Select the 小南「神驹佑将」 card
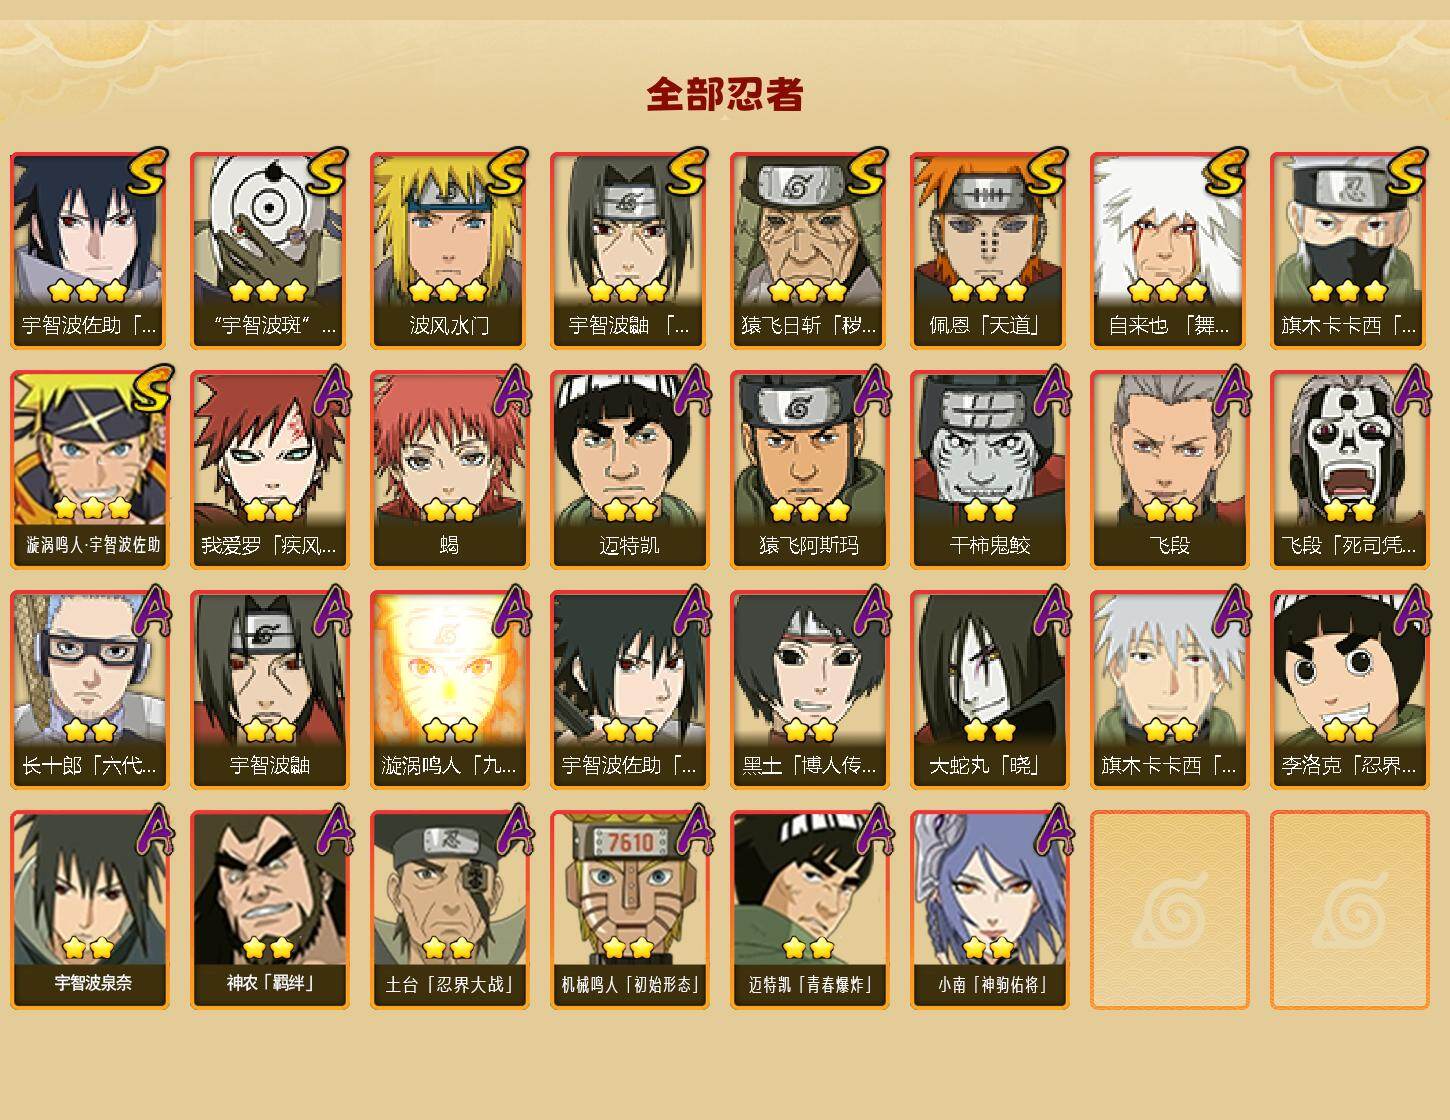This screenshot has height=1120, width=1450. click(989, 909)
